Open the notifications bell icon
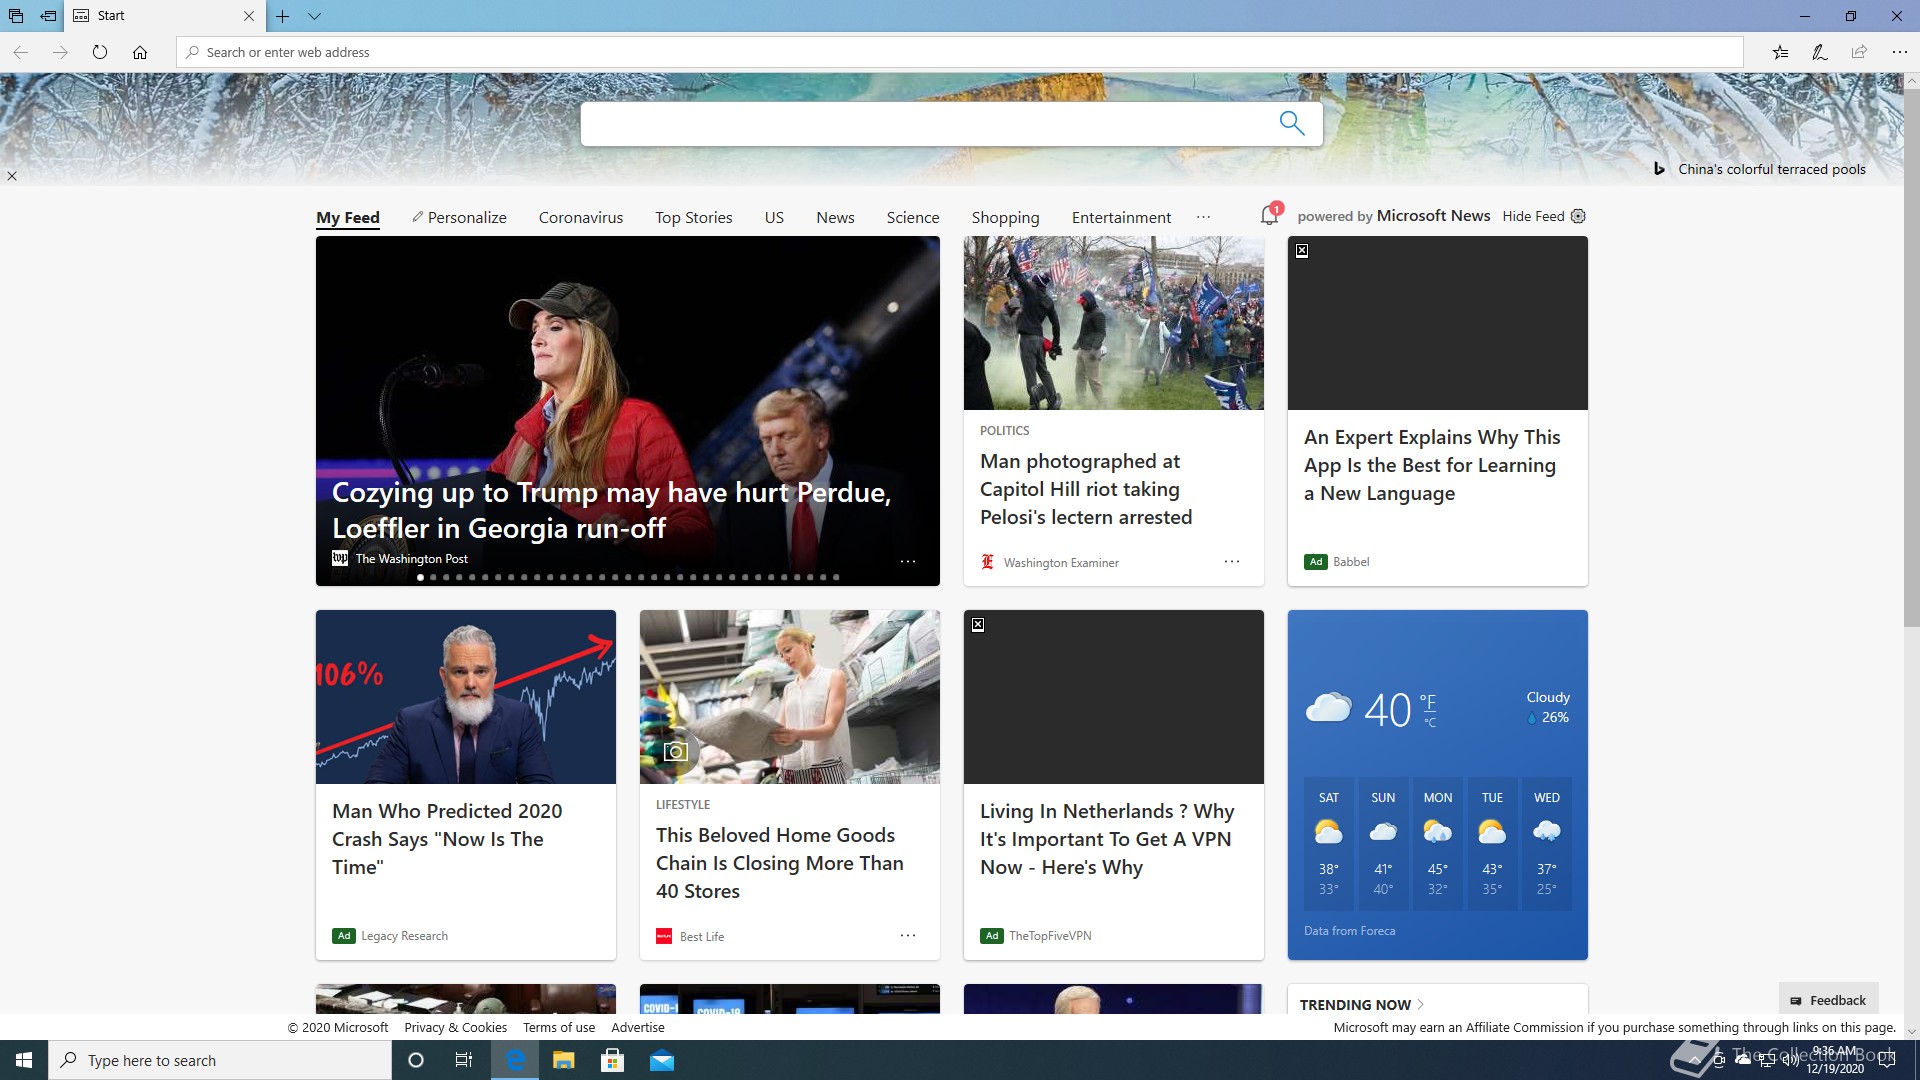The image size is (1920, 1080). [1270, 215]
